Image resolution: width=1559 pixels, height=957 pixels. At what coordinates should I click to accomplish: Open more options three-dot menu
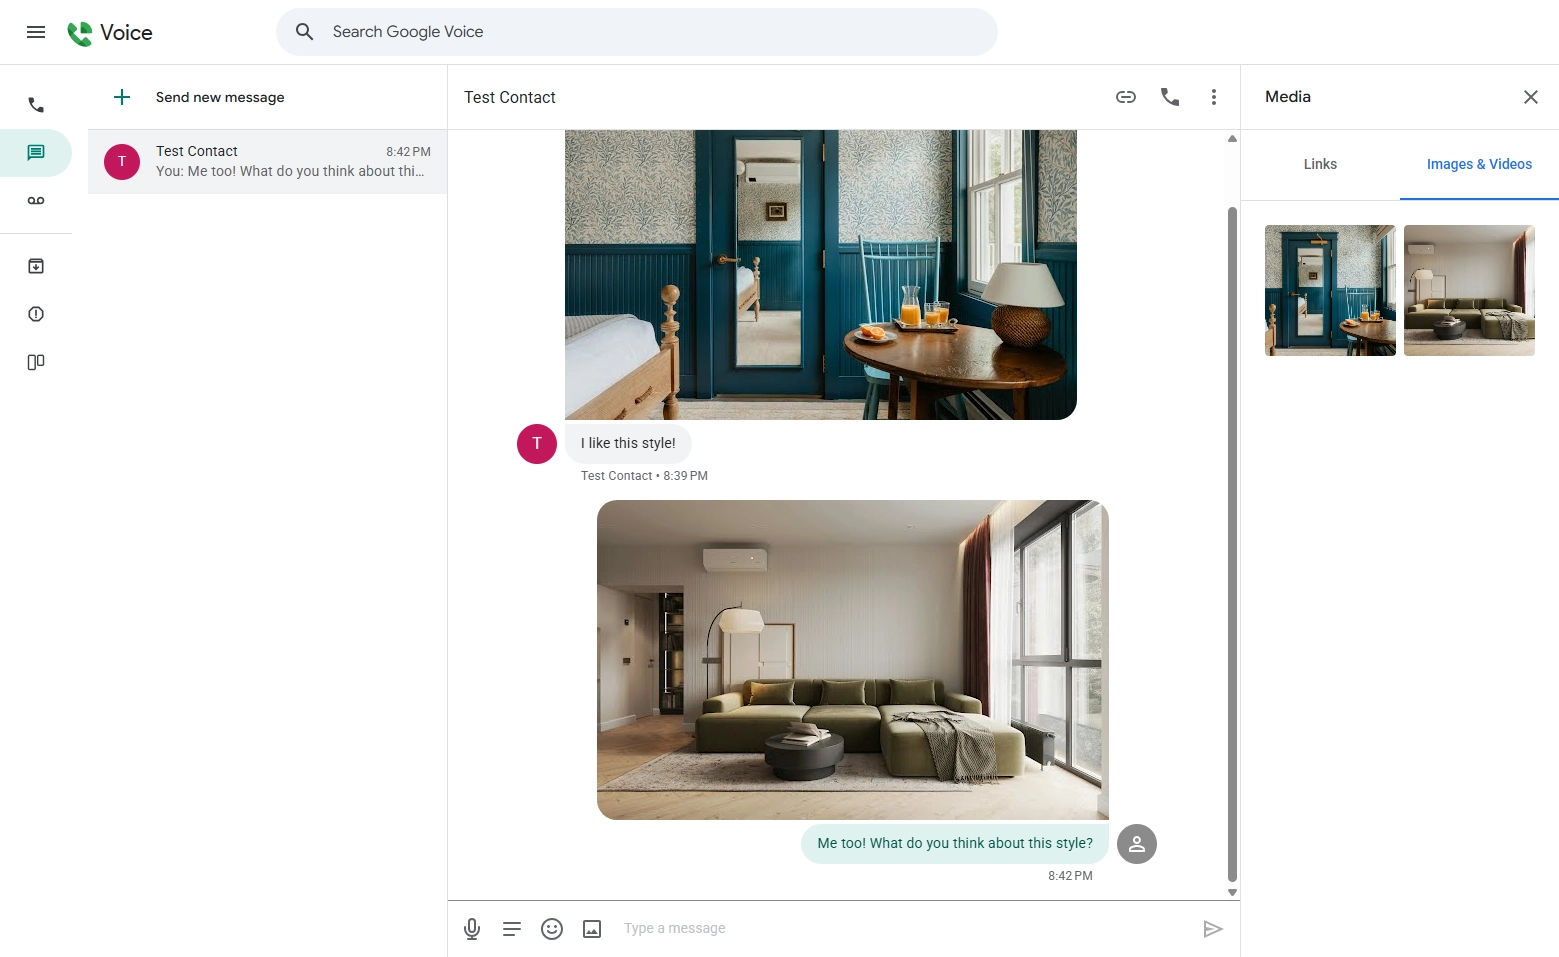1214,97
